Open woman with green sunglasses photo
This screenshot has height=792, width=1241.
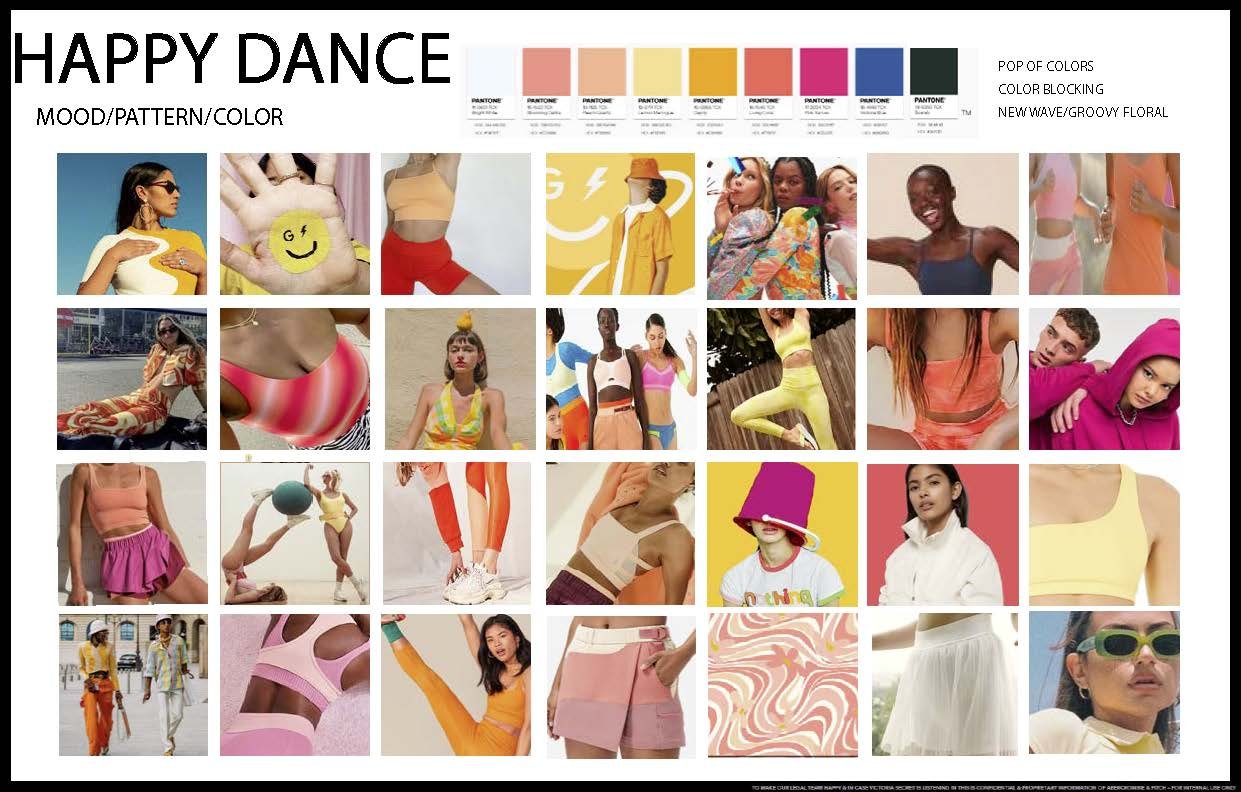1104,683
